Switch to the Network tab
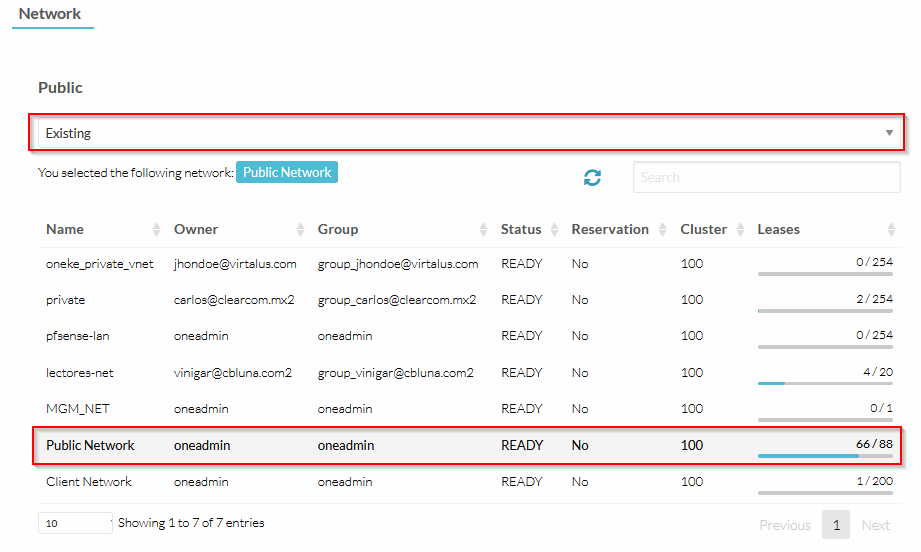Screen dimensions: 921x552 50,14
